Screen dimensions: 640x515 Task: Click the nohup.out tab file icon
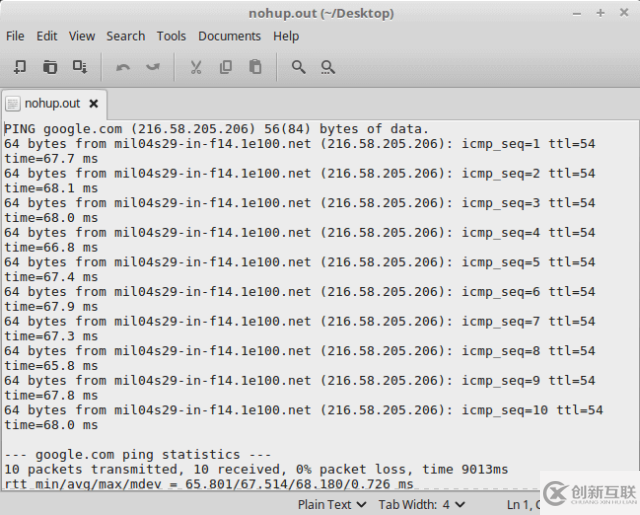tap(13, 104)
